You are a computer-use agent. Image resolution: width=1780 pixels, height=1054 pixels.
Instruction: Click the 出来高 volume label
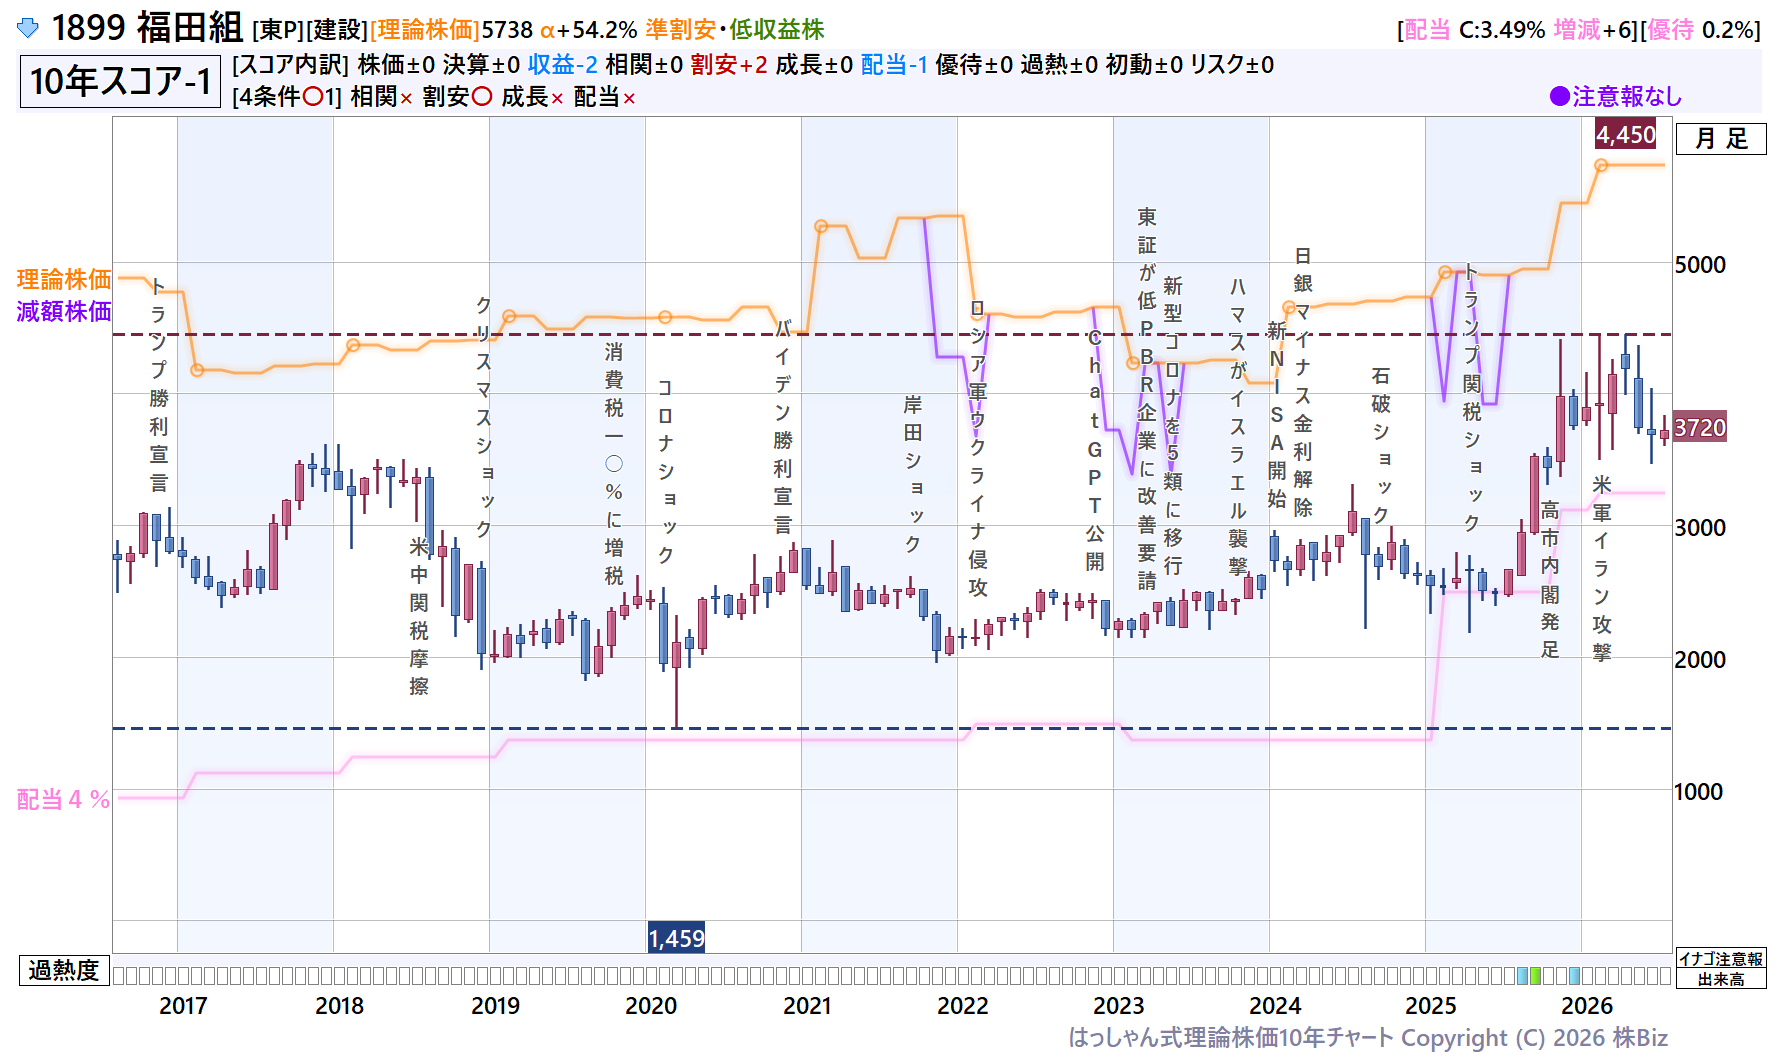(1721, 979)
